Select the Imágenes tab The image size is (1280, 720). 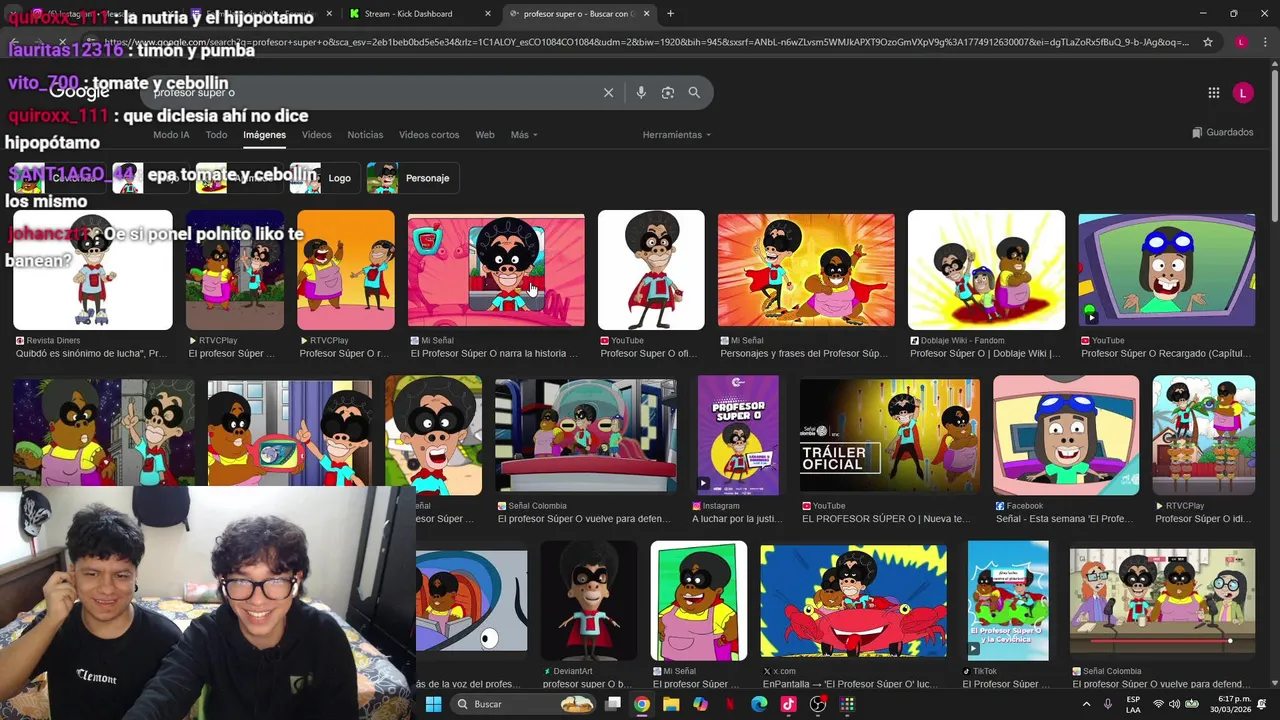(264, 135)
